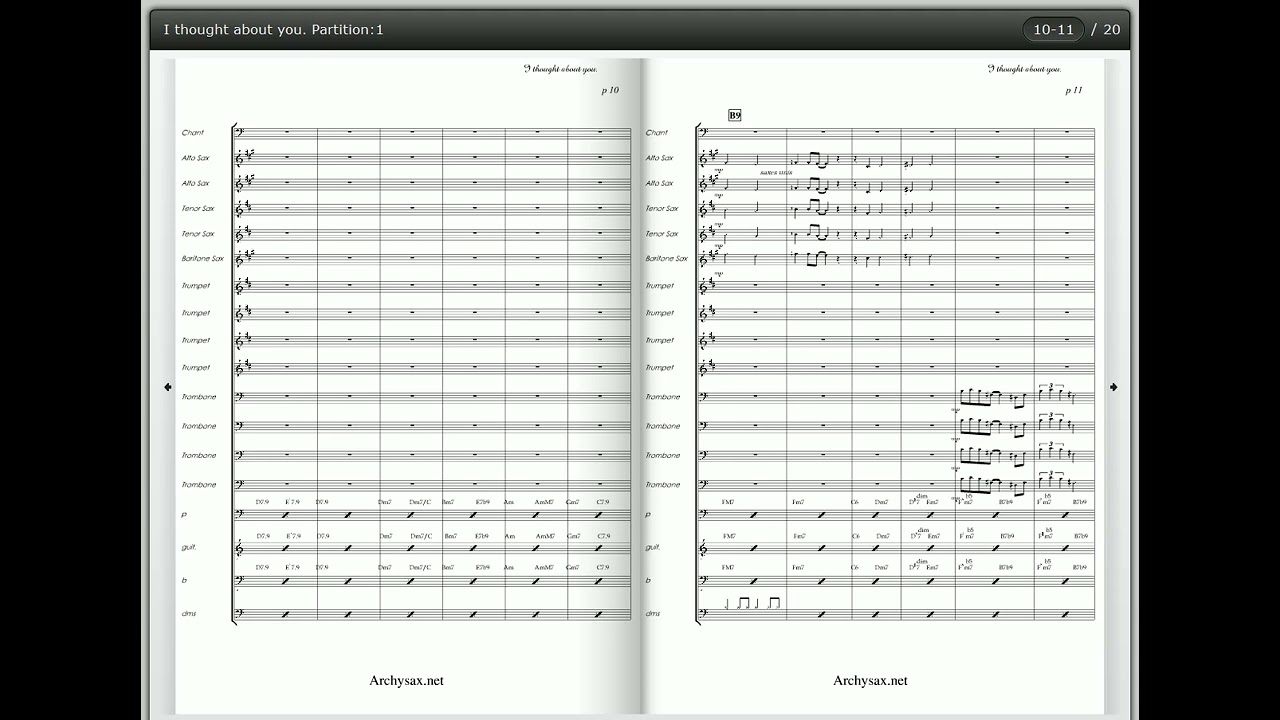Click the "Baritone Sax" label on page 11
The width and height of the screenshot is (1280, 720).
coord(667,258)
